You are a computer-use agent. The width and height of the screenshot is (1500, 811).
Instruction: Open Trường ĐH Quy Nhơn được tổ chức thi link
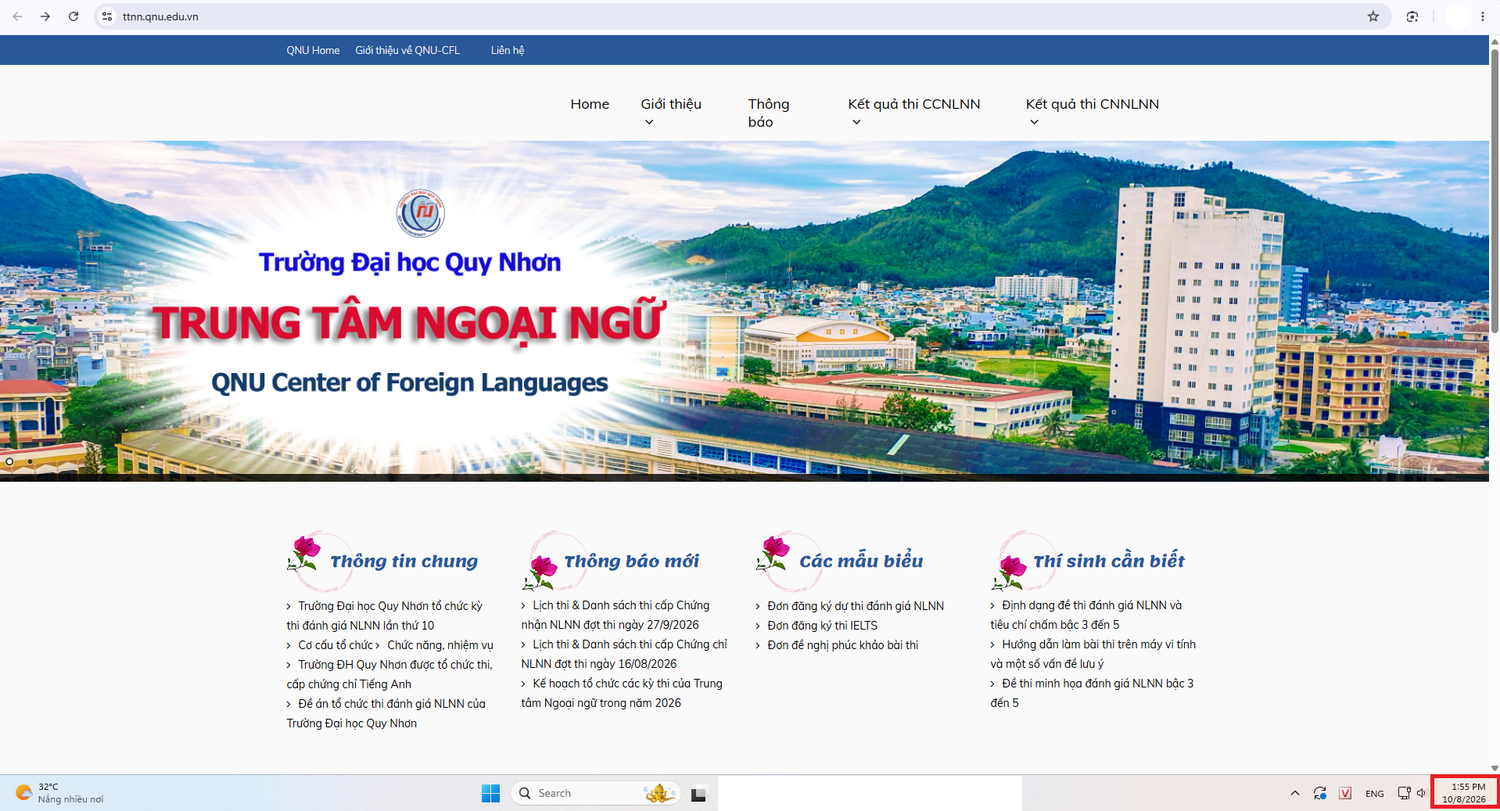click(x=389, y=674)
